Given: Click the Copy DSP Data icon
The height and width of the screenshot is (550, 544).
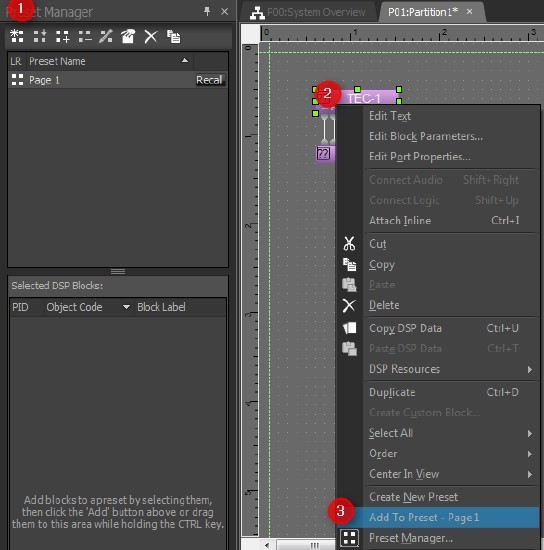Looking at the screenshot, I should point(349,328).
